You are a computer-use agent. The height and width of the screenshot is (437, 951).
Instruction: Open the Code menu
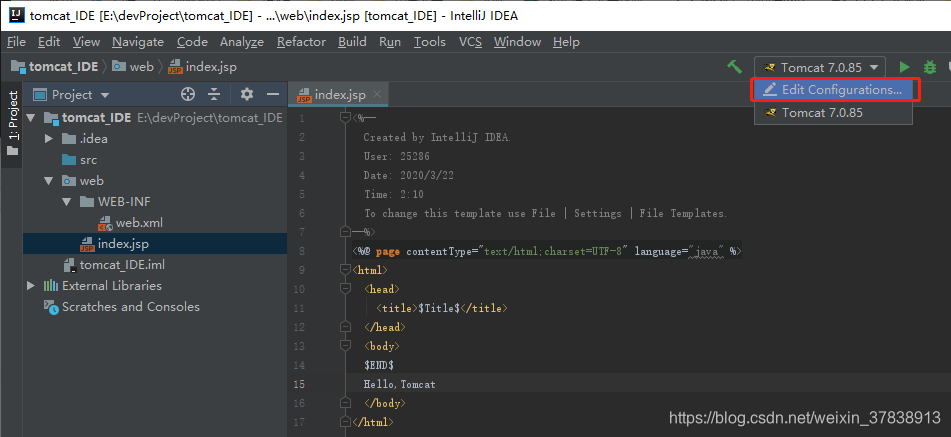pos(192,42)
